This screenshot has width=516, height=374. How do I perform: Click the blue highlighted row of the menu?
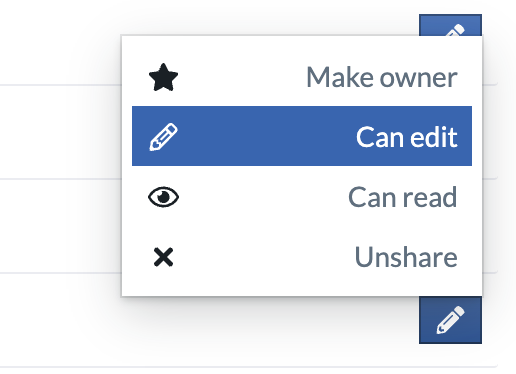(302, 136)
